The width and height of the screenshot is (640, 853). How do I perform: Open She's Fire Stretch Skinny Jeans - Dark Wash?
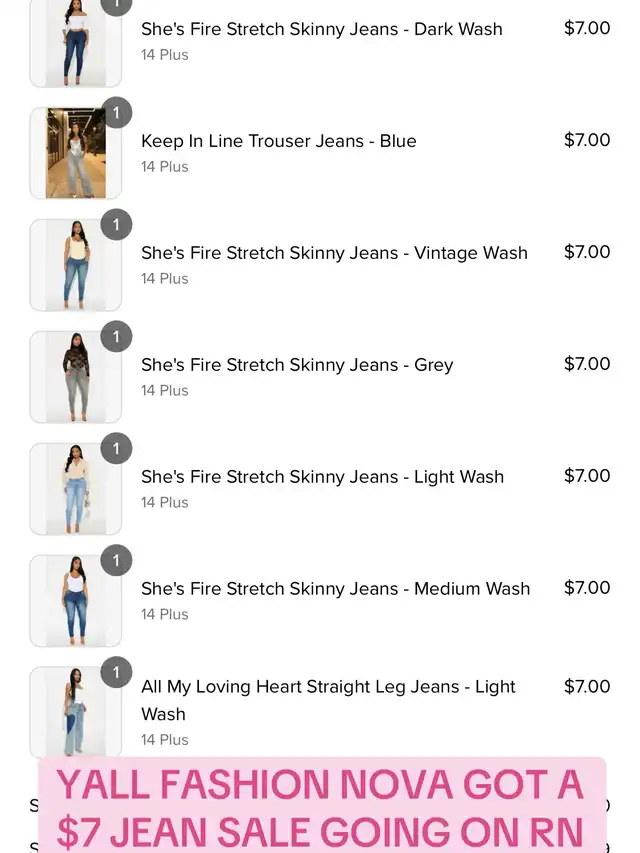(321, 29)
